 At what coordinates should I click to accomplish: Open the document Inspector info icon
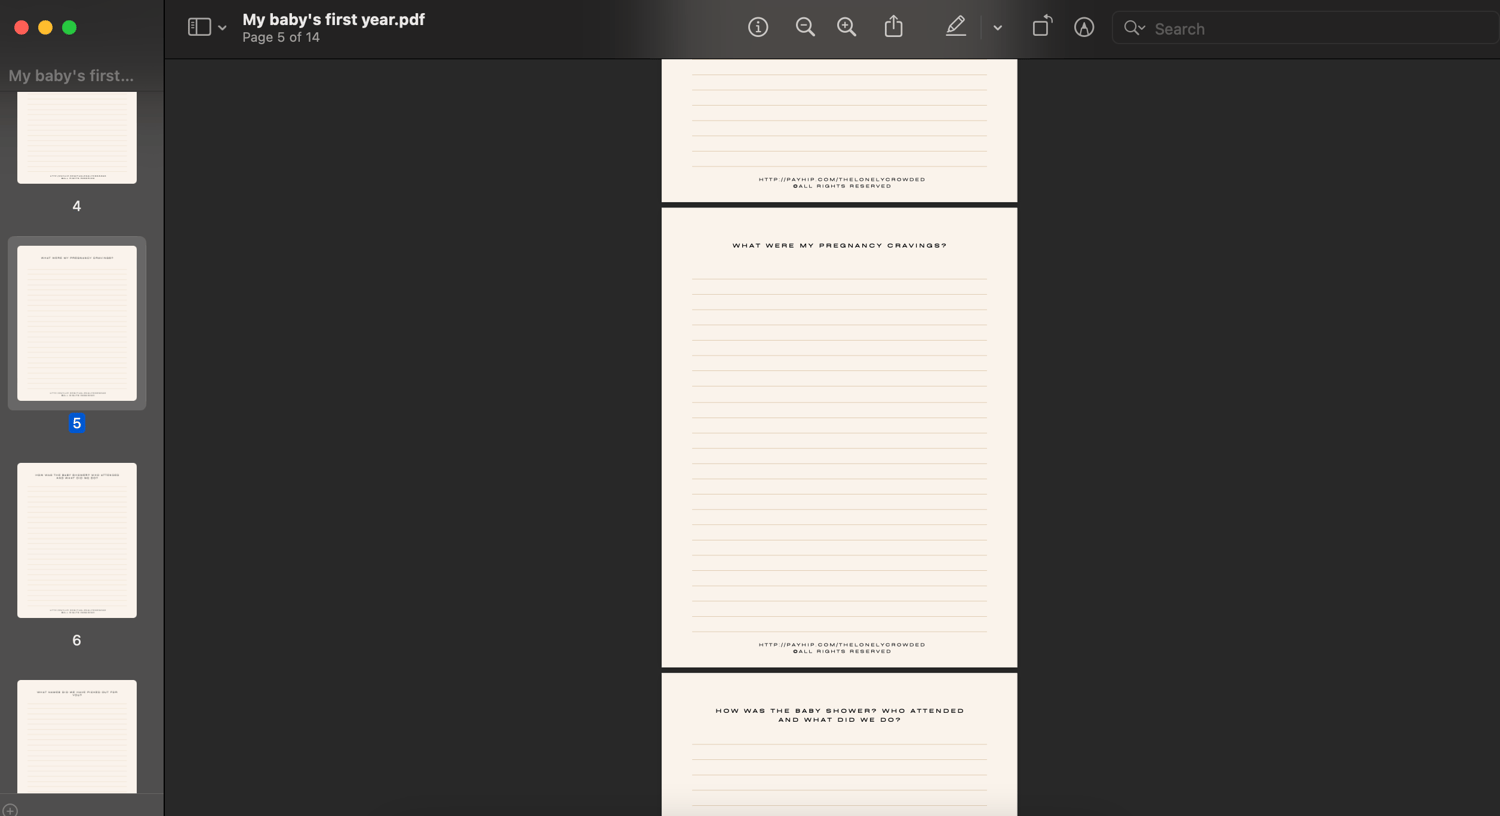758,27
